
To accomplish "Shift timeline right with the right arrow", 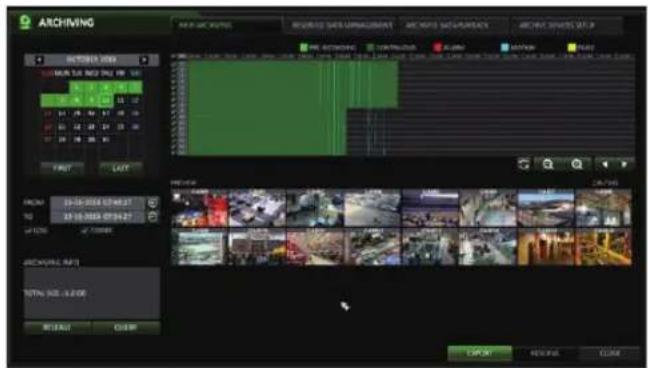I will [624, 165].
